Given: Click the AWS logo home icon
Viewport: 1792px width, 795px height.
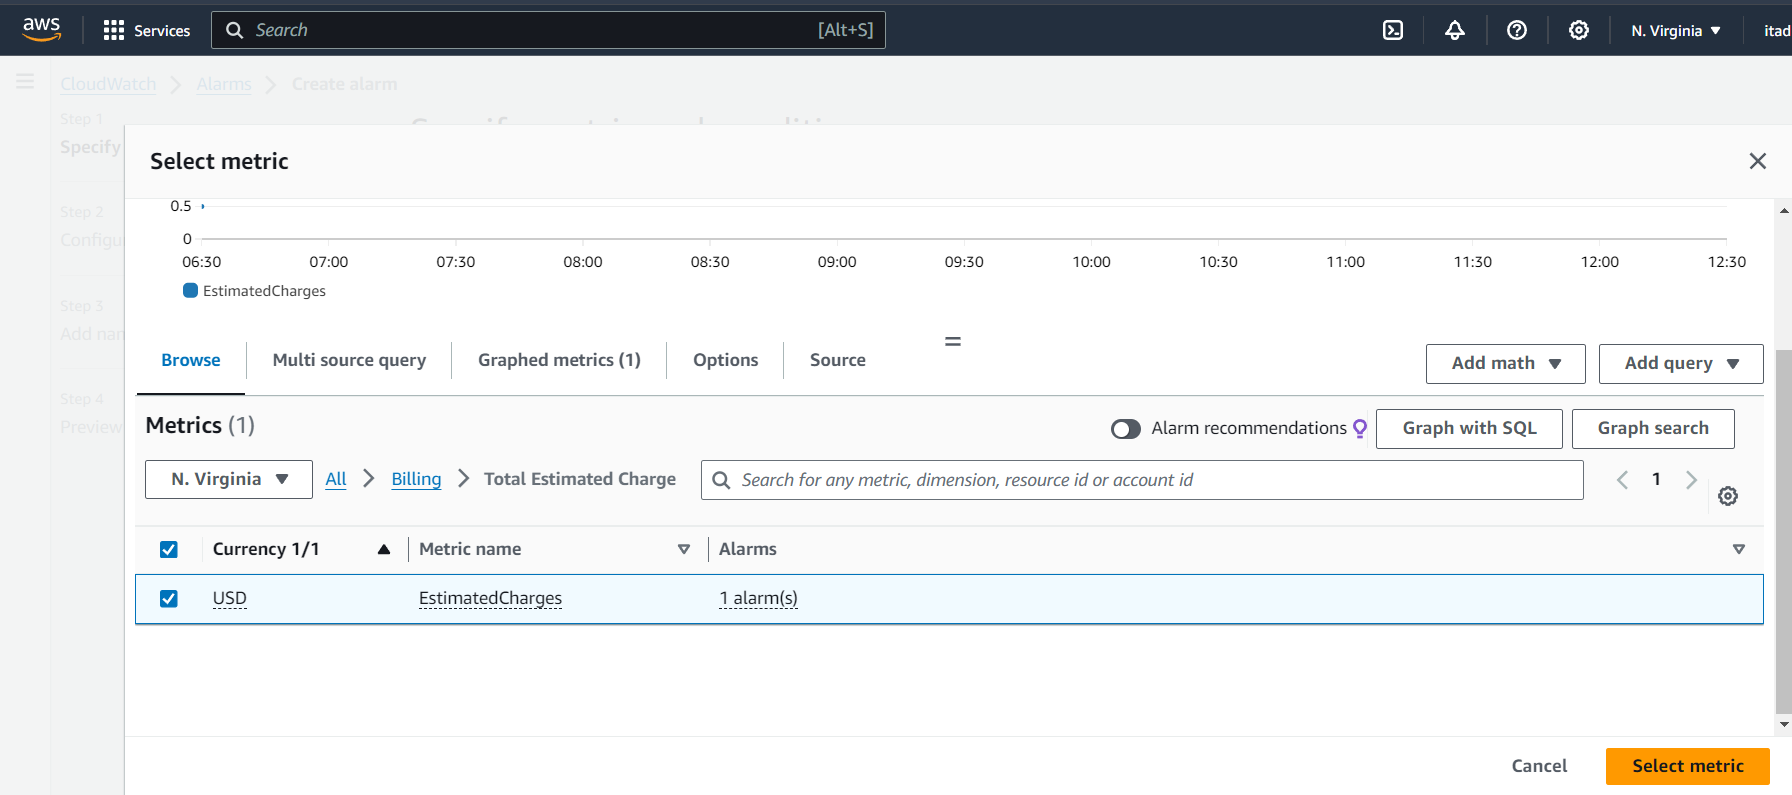Looking at the screenshot, I should point(41,29).
